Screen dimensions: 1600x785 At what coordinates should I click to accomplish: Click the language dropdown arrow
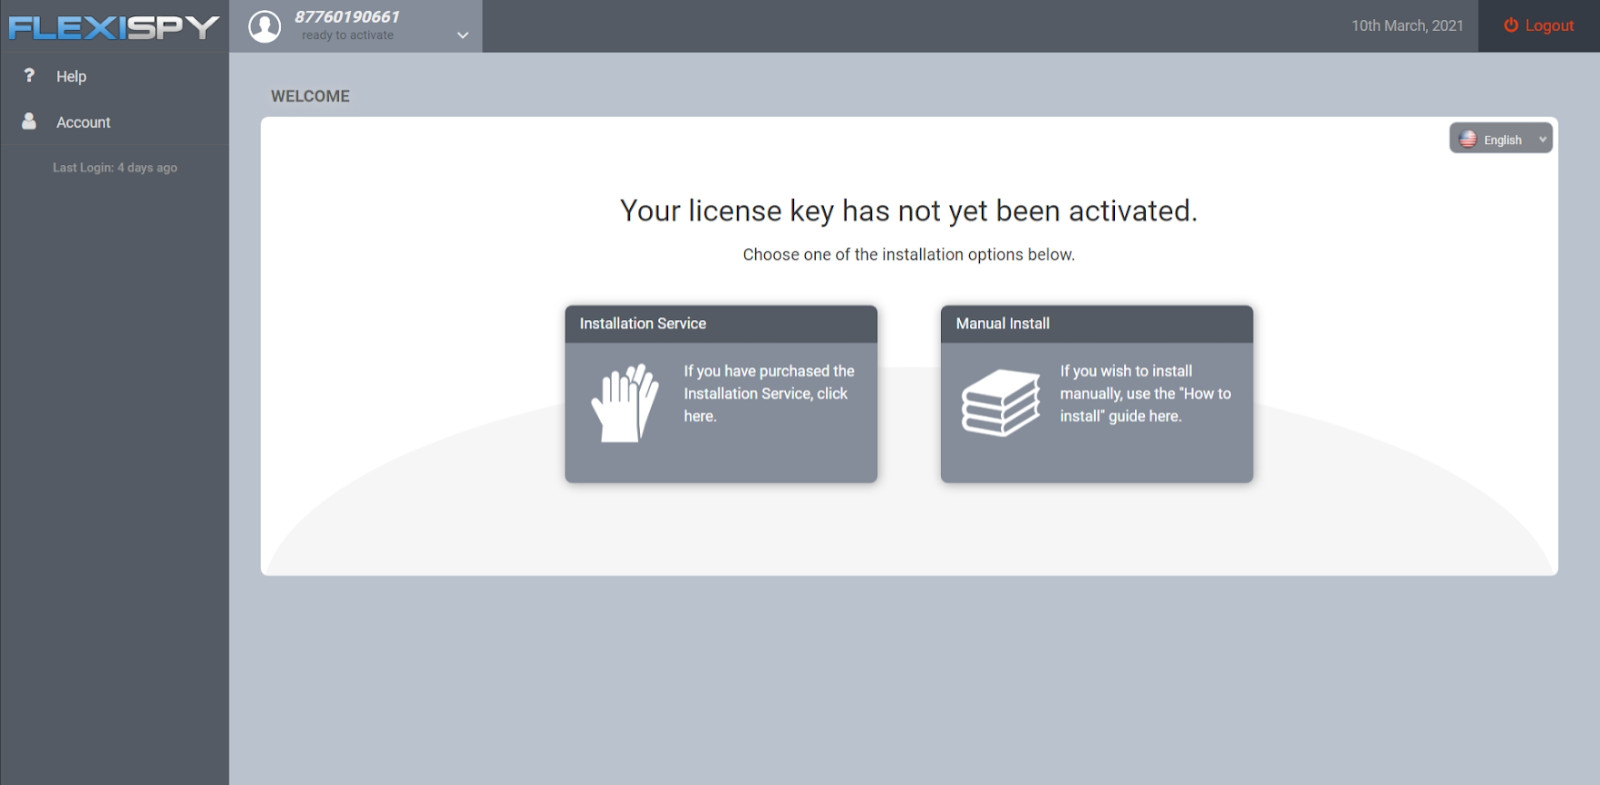[1542, 140]
